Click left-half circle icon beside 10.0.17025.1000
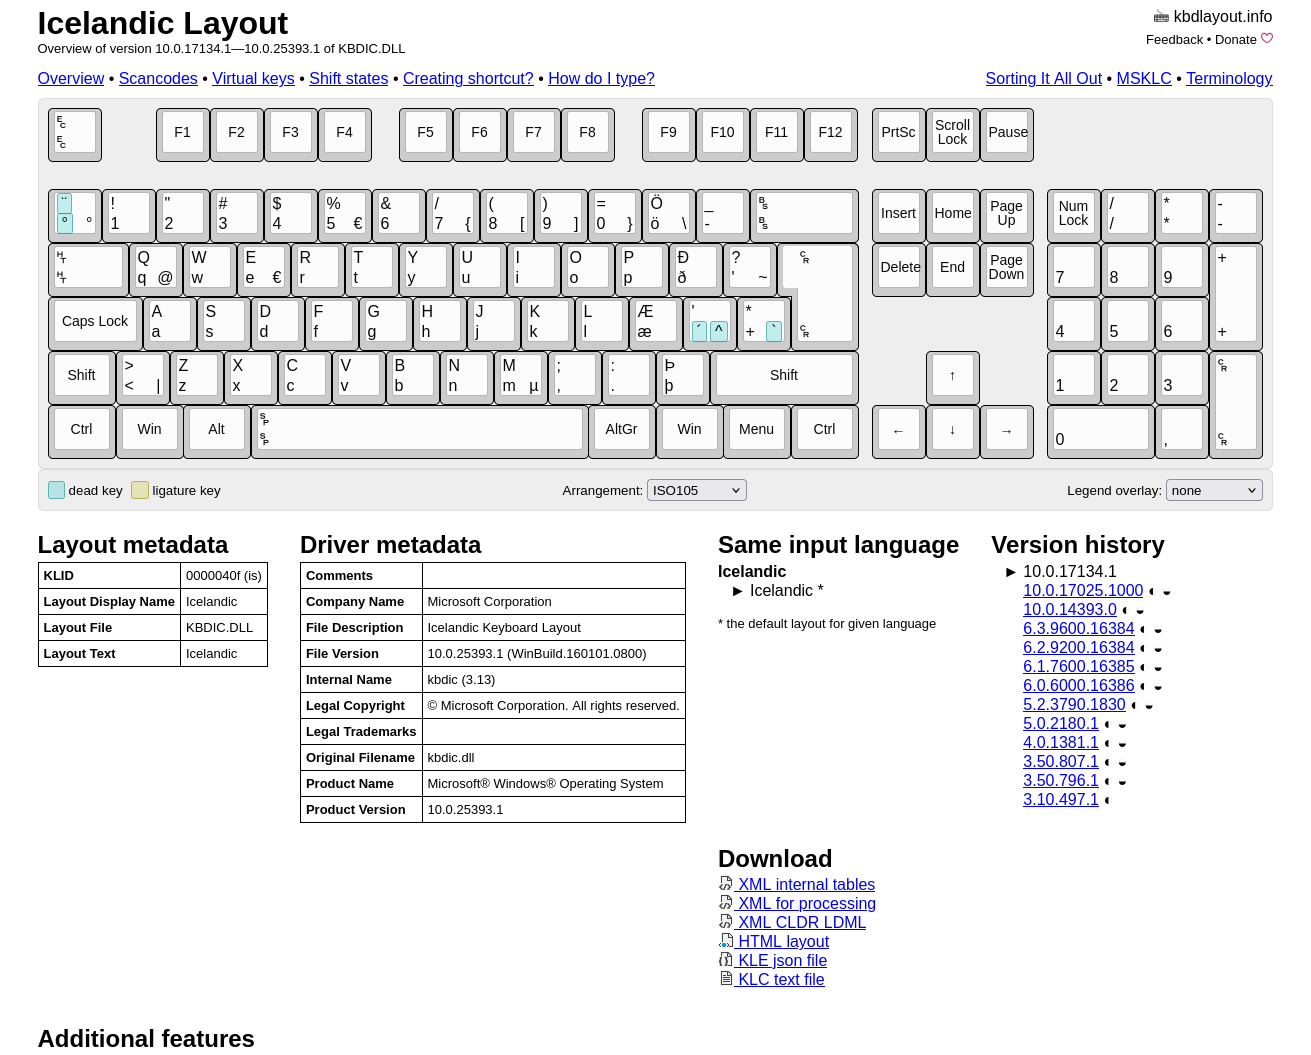The width and height of the screenshot is (1311, 1055). 1152,592
